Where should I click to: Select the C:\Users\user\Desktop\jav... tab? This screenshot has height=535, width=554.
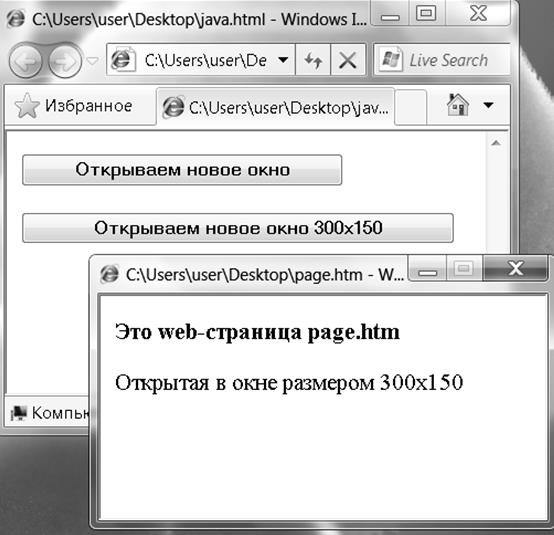[276, 107]
